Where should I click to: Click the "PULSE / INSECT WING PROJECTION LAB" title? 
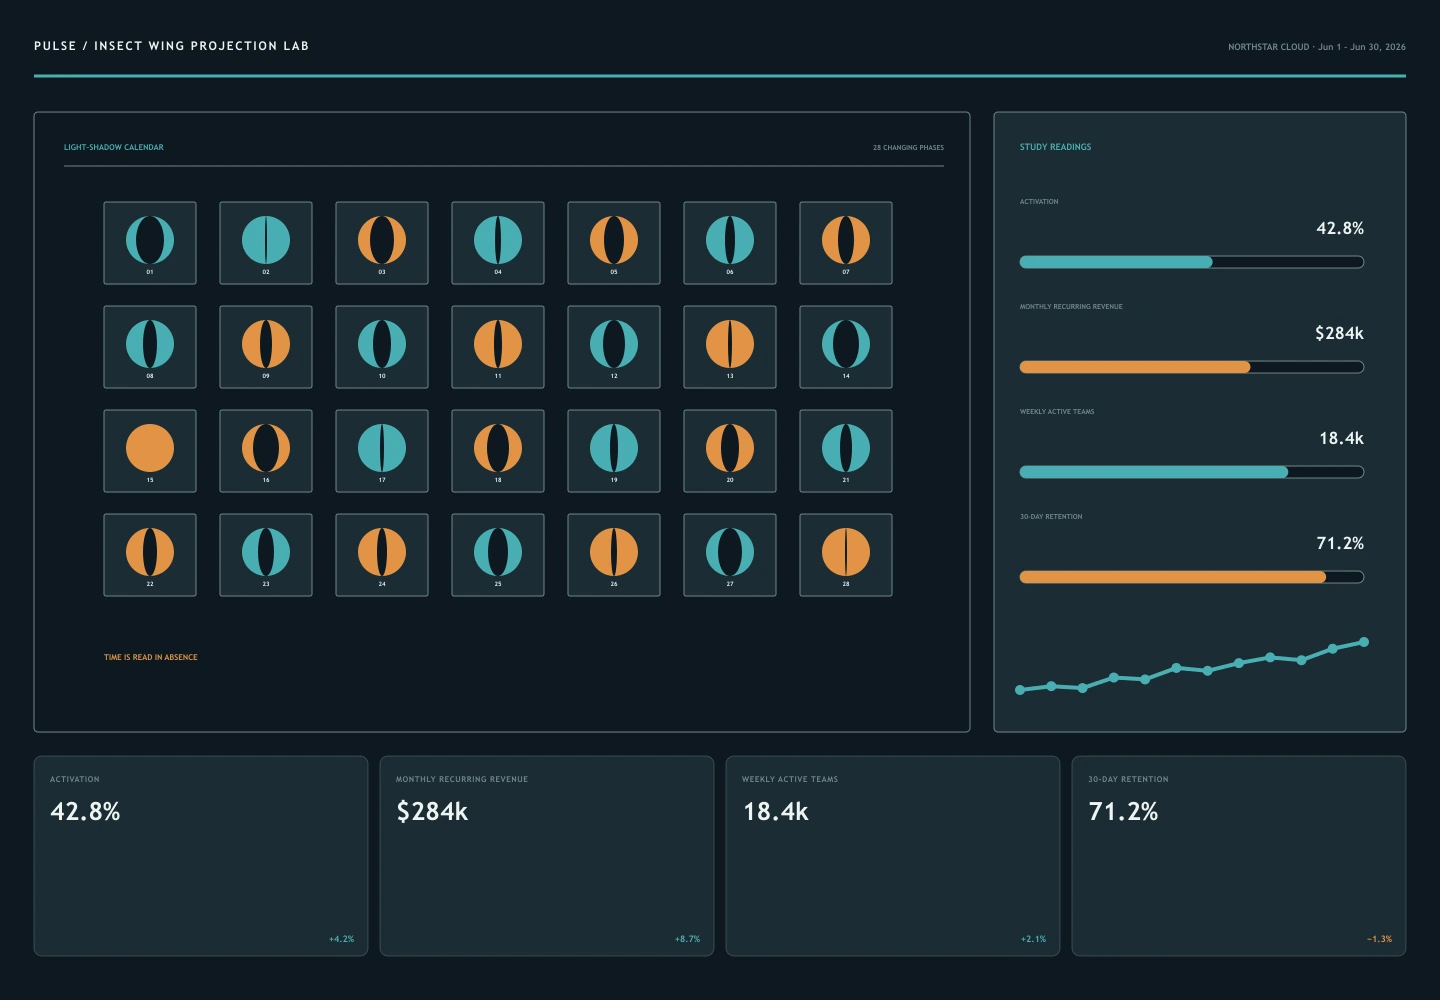[171, 46]
